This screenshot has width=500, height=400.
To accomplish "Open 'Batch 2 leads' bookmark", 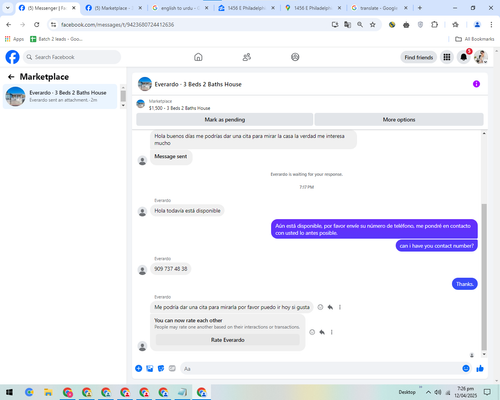I will pyautogui.click(x=56, y=39).
